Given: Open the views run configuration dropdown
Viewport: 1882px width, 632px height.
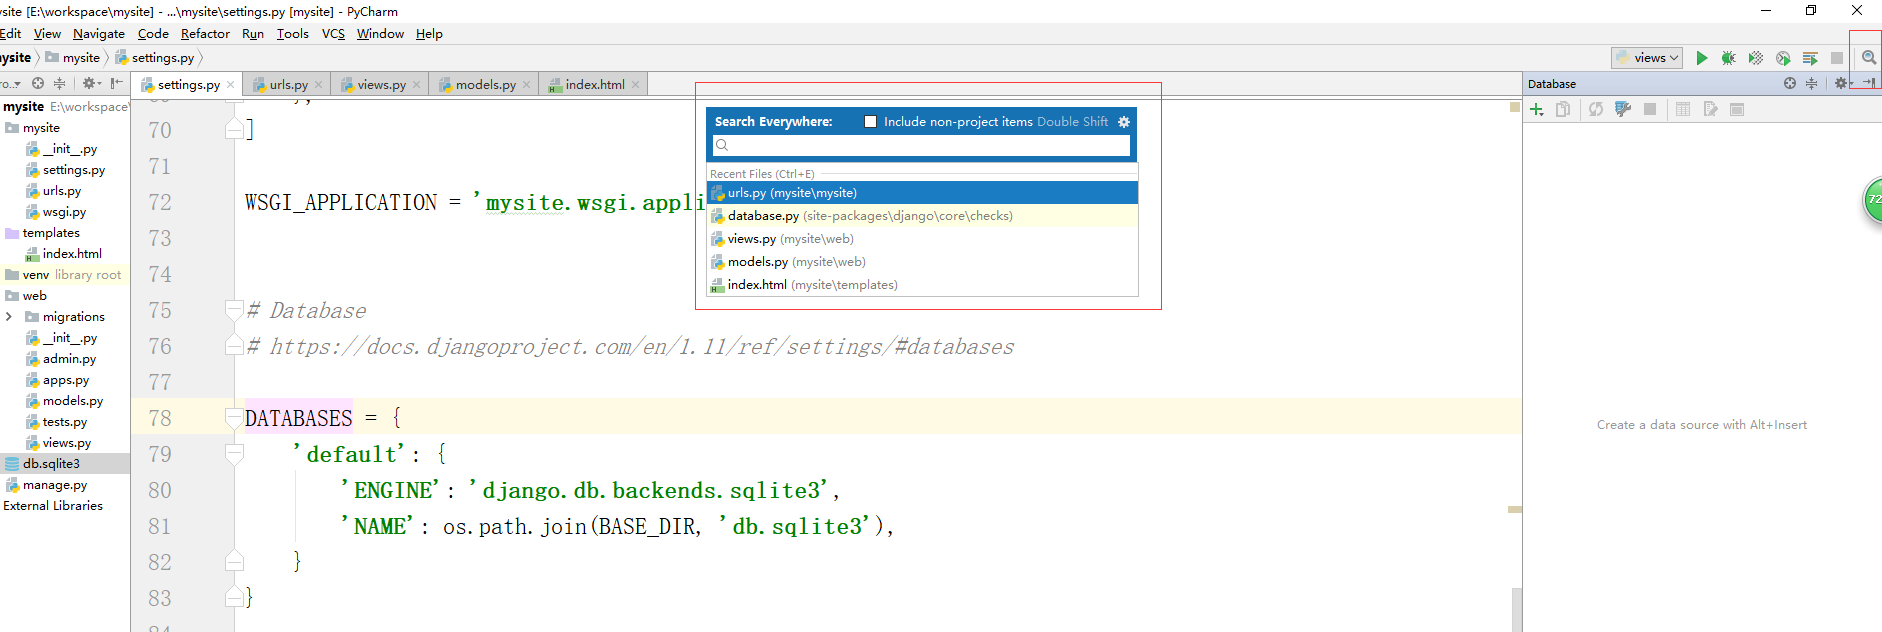Looking at the screenshot, I should click(x=1647, y=58).
